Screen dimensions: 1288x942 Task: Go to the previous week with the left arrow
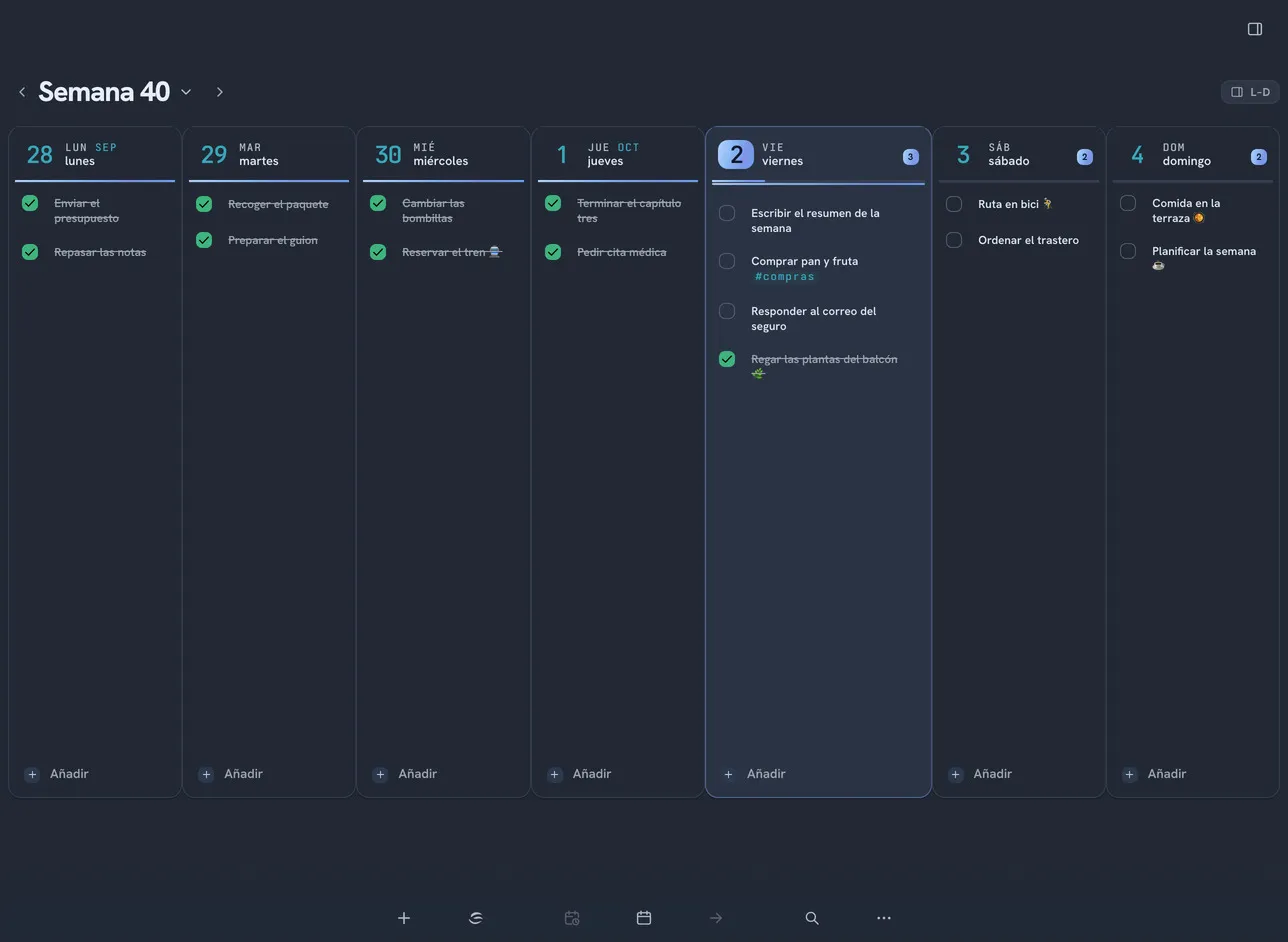point(22,92)
